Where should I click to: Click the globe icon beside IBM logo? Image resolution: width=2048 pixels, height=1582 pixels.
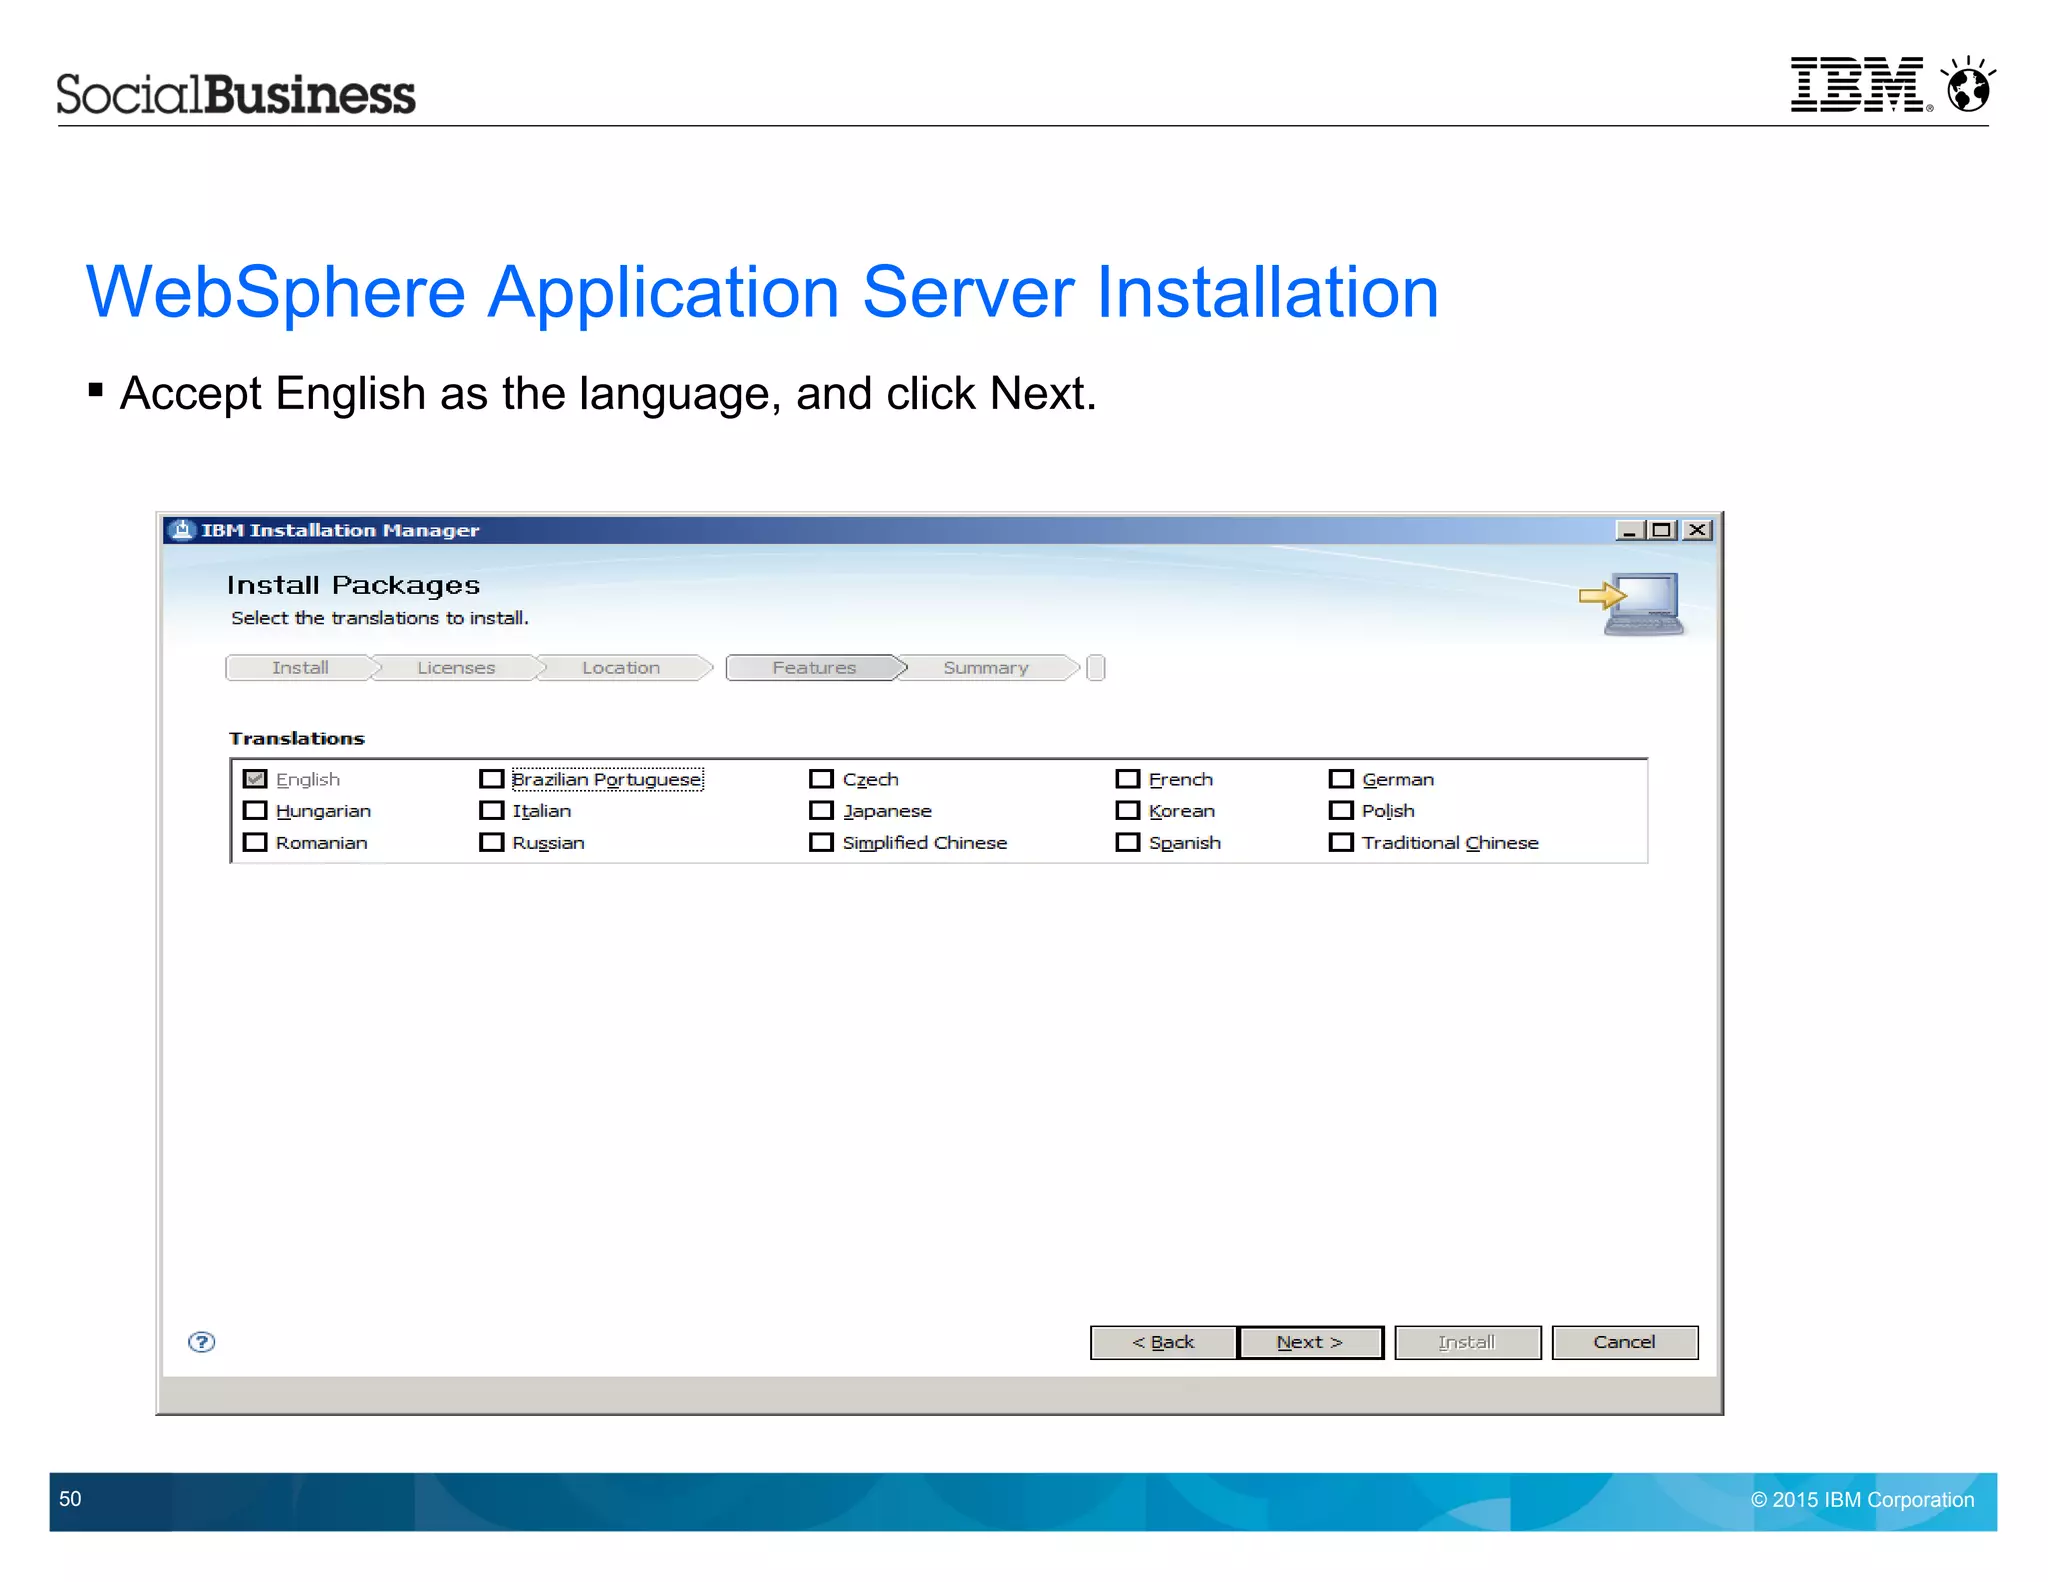click(x=1968, y=84)
